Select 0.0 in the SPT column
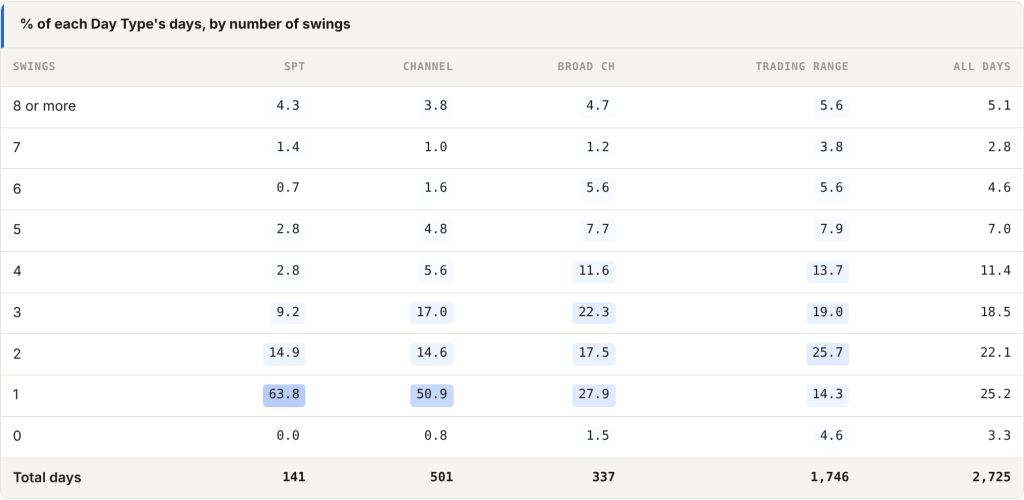 pos(288,436)
